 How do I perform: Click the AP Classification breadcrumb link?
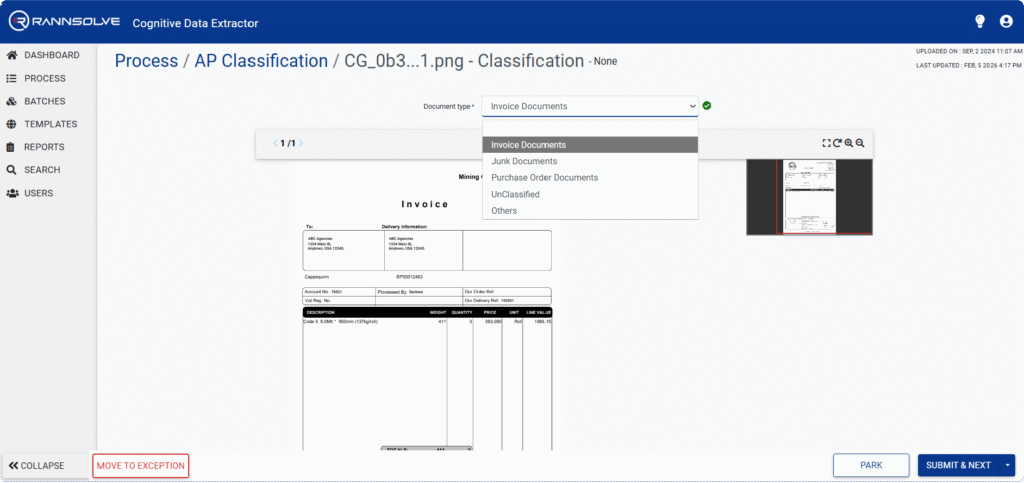pos(260,61)
